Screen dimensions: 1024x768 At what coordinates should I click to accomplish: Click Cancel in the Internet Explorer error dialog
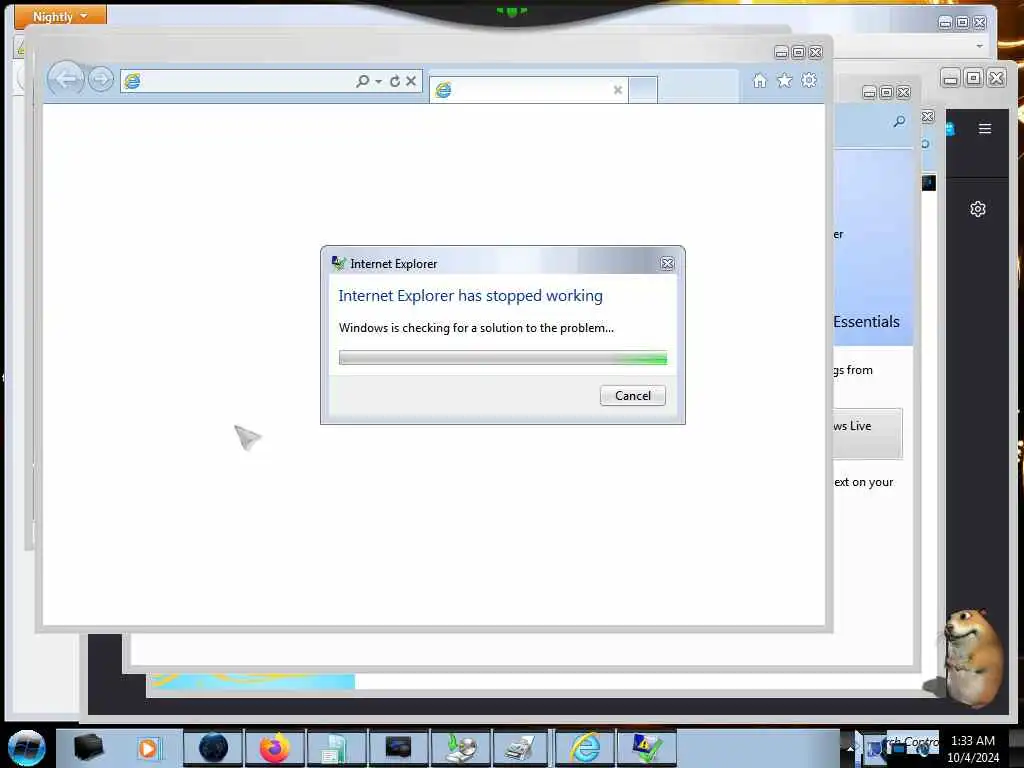[x=632, y=396]
